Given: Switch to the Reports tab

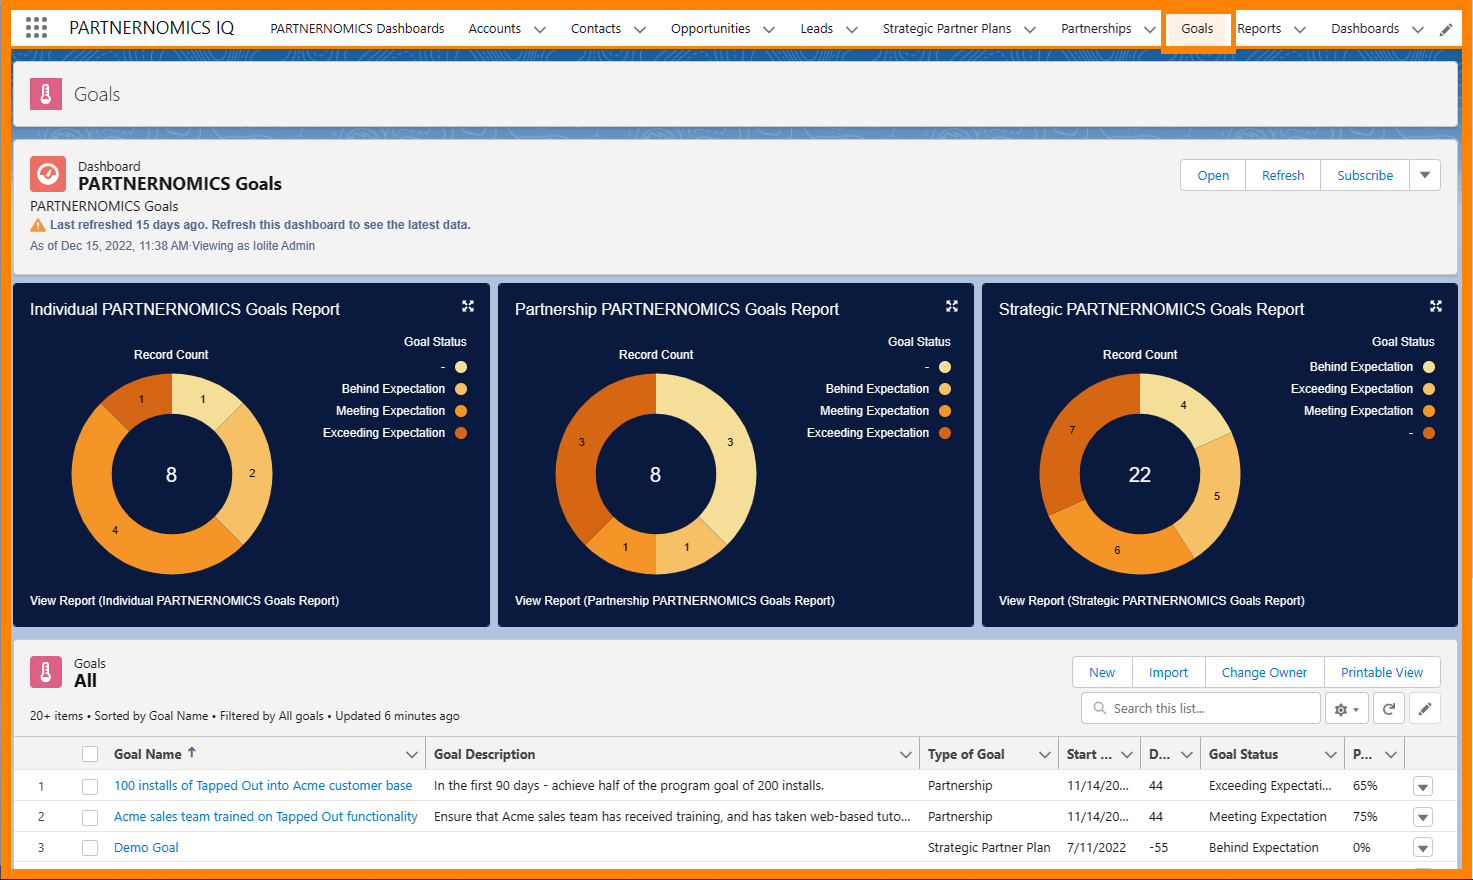Looking at the screenshot, I should pos(1259,29).
